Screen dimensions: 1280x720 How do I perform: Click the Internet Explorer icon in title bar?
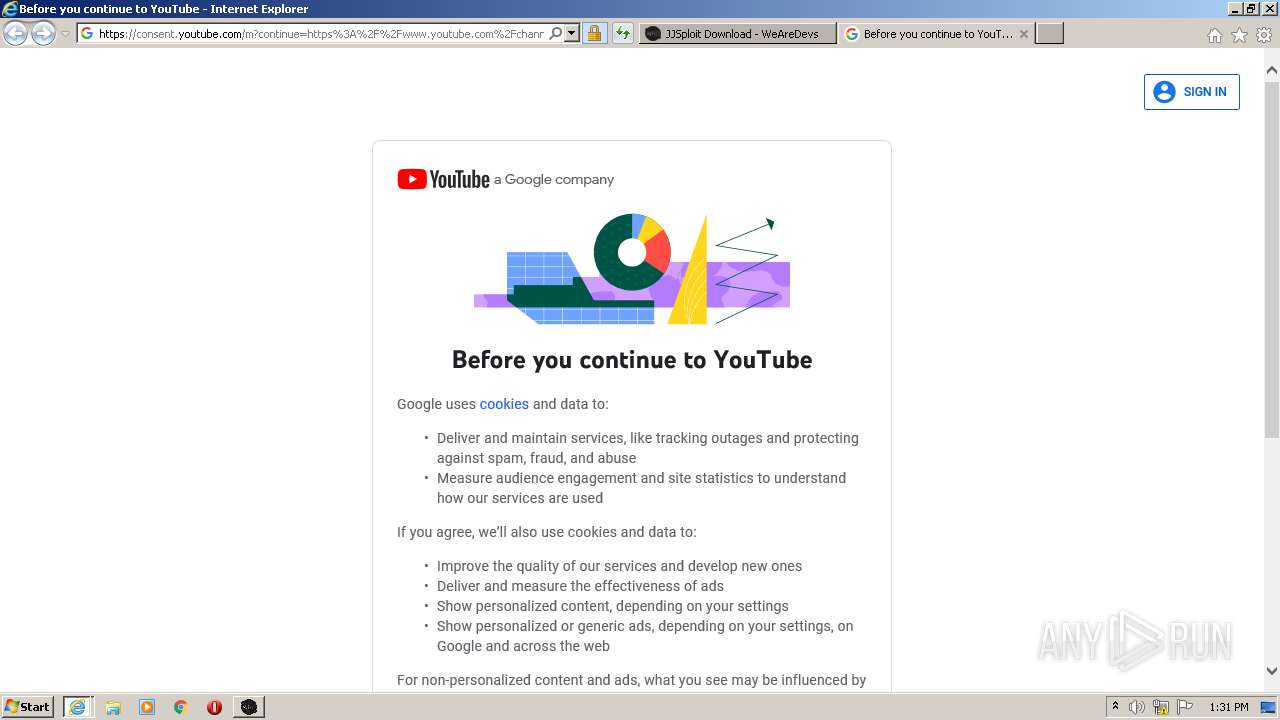[9, 9]
